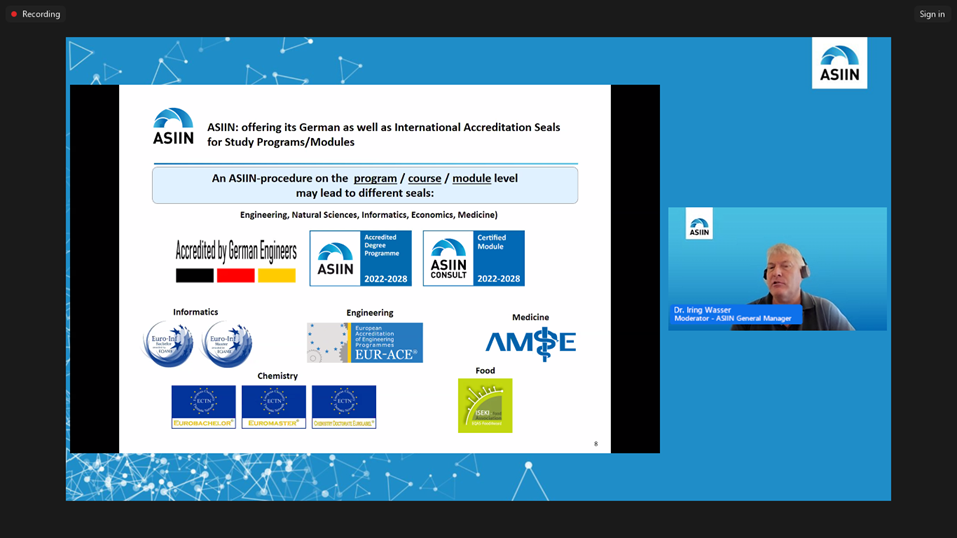
Task: Click the Euro-Inf Bachelor seal
Action: [168, 344]
